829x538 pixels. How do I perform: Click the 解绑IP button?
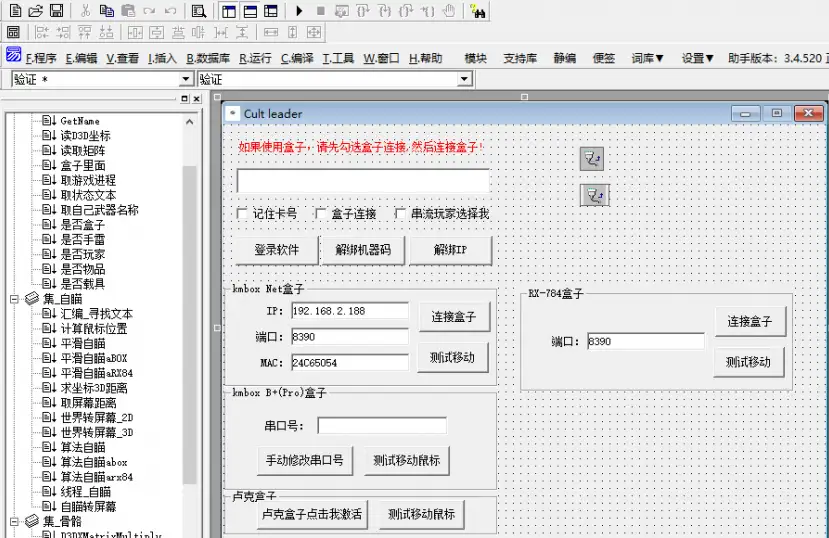point(450,250)
